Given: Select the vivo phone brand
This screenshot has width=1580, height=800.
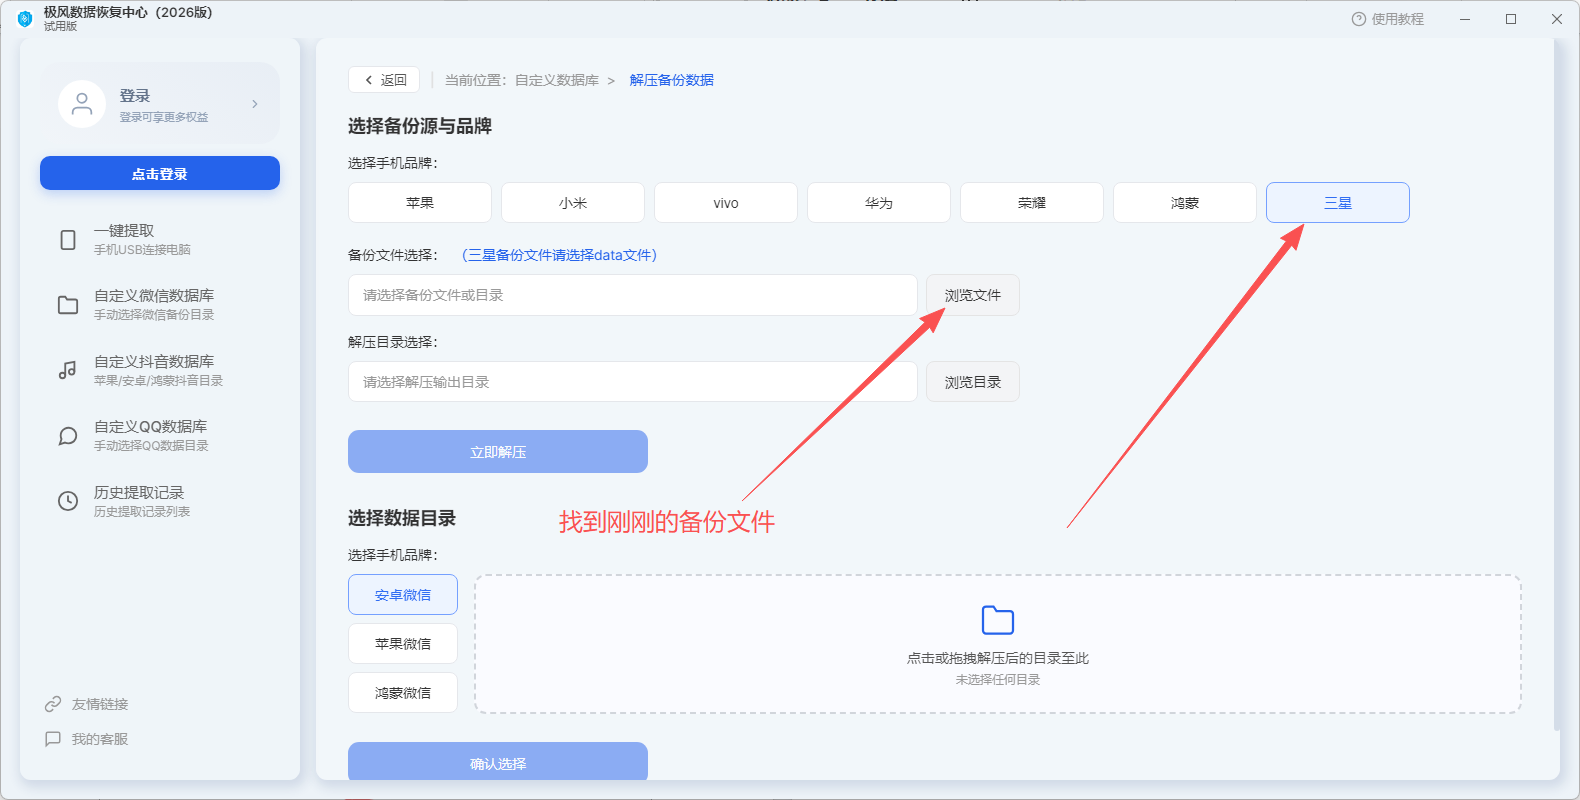Looking at the screenshot, I should 726,203.
